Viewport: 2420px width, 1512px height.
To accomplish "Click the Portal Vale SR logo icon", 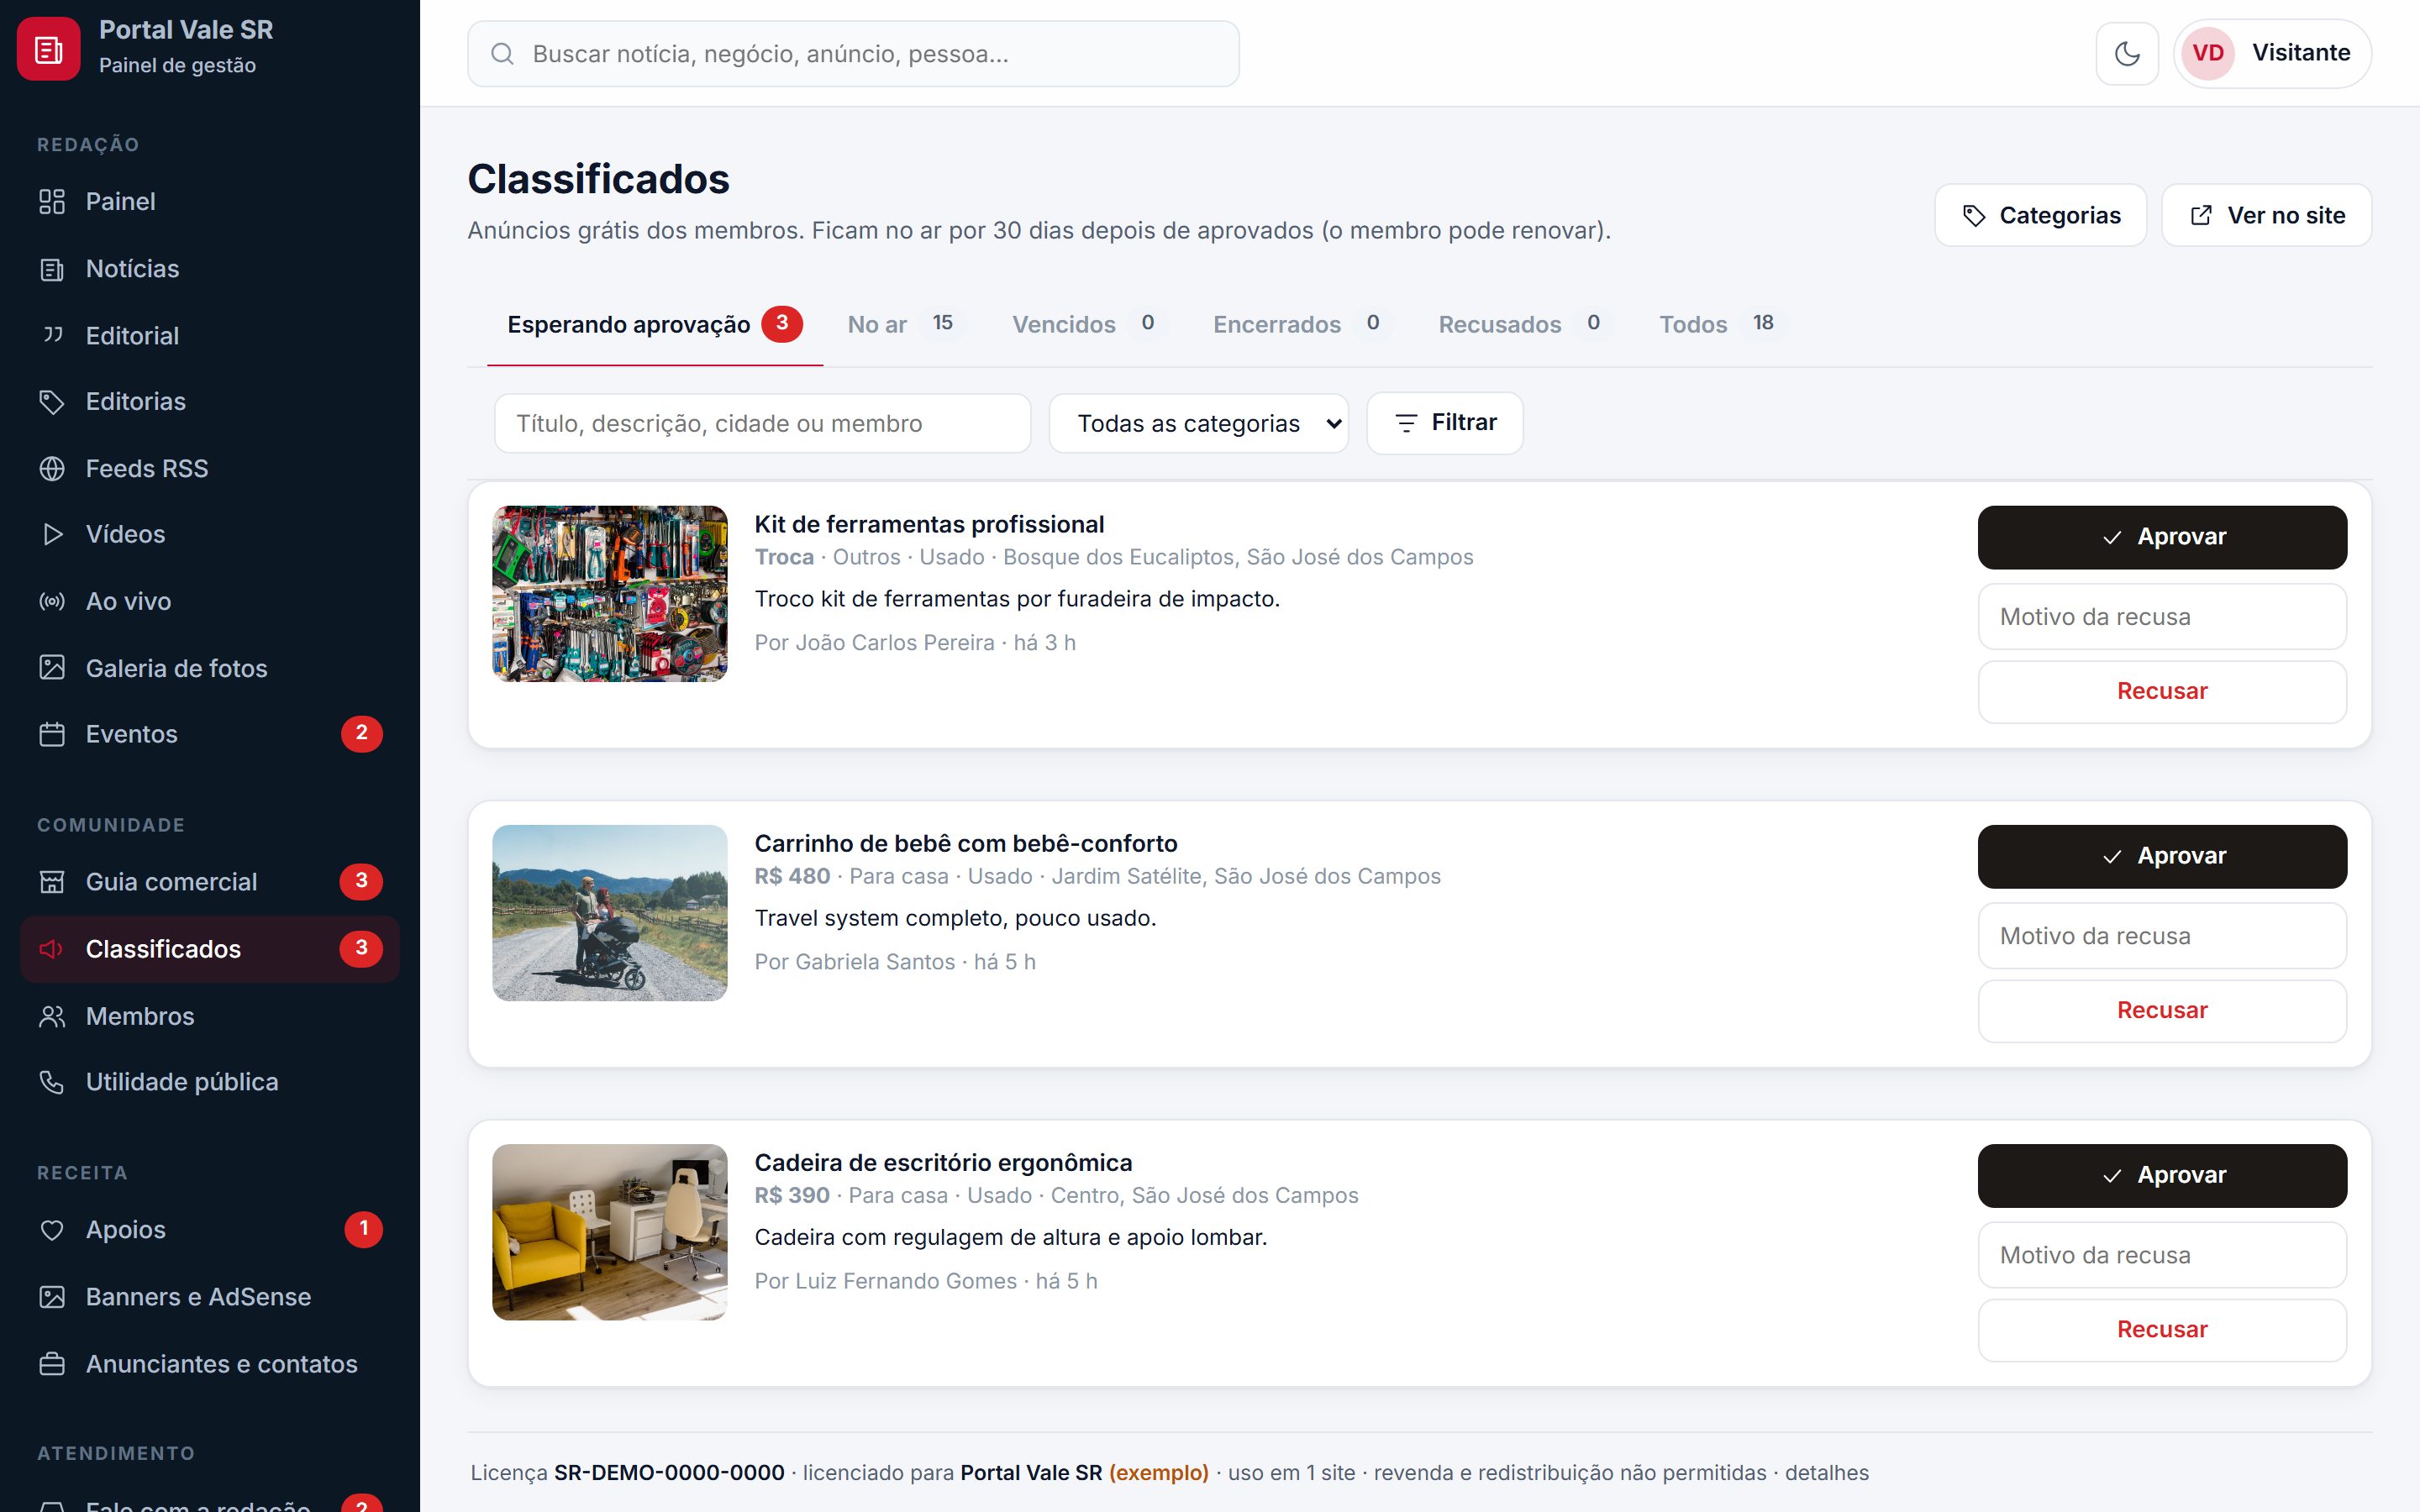I will click(48, 49).
